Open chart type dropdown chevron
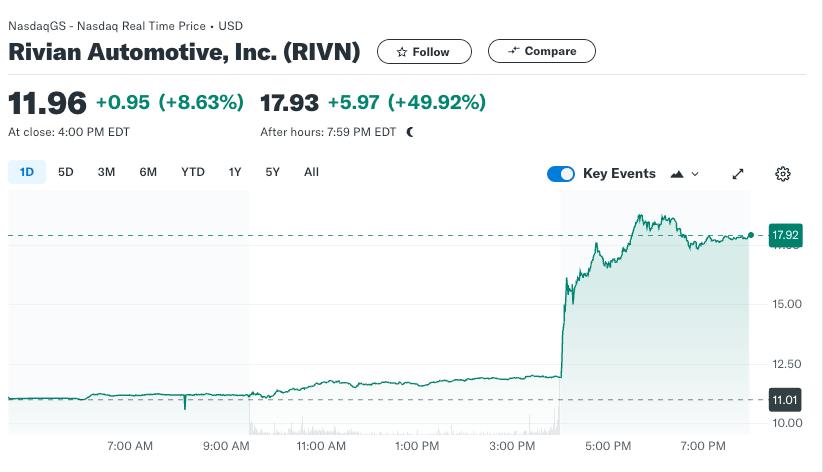 [x=695, y=174]
